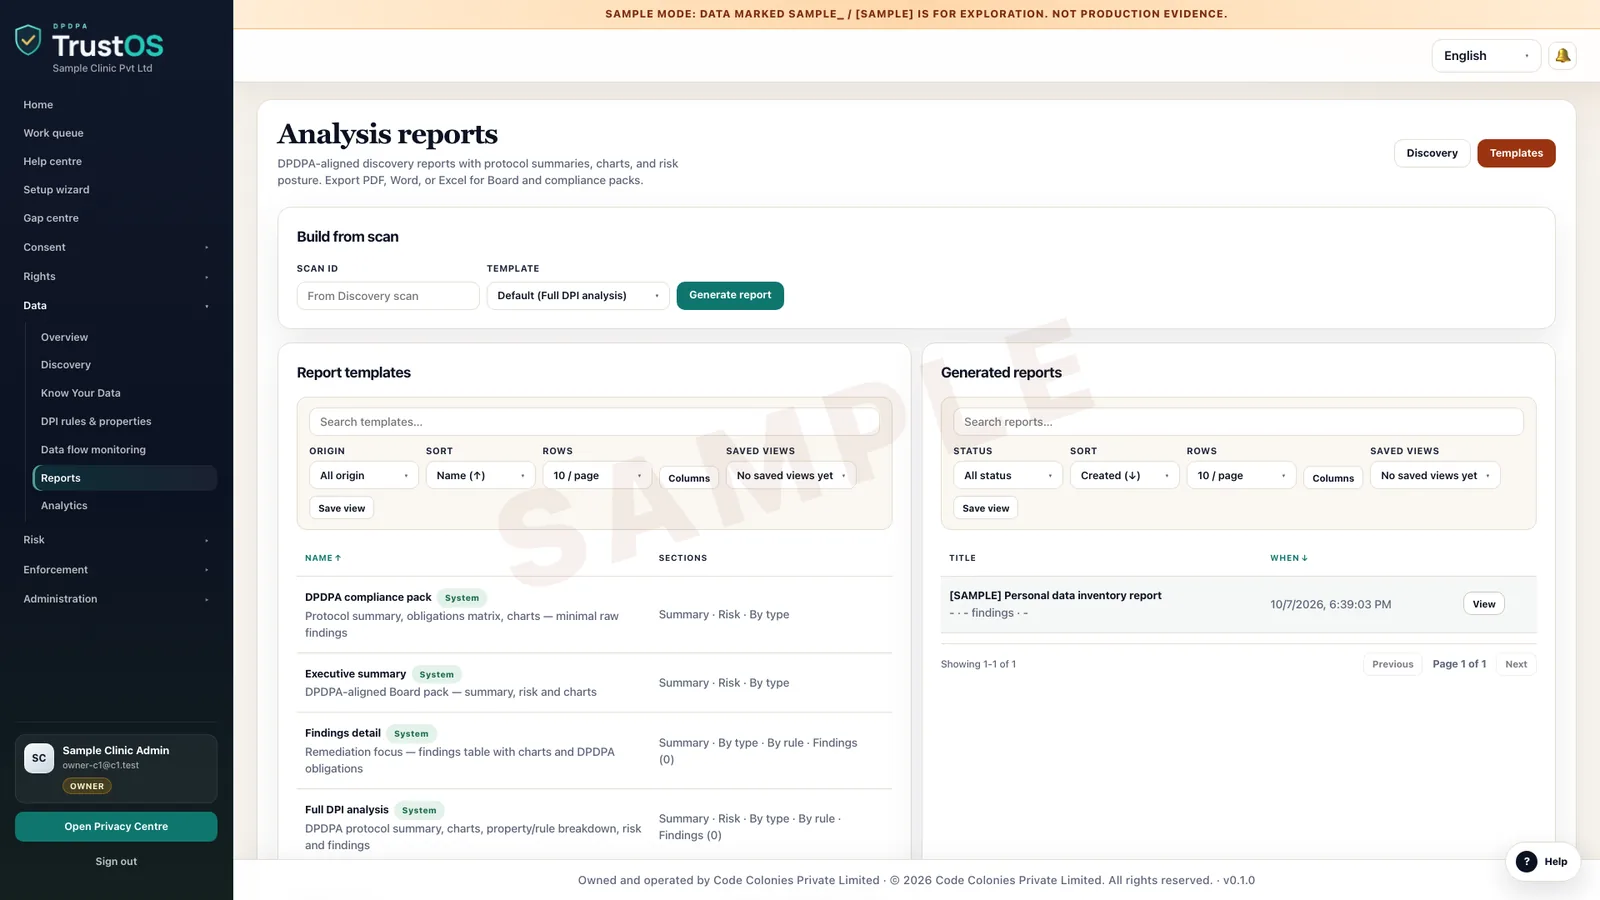Viewport: 1600px width, 900px height.
Task: Click the [SAMPLE] Personal data inventory report title
Action: coord(1055,596)
